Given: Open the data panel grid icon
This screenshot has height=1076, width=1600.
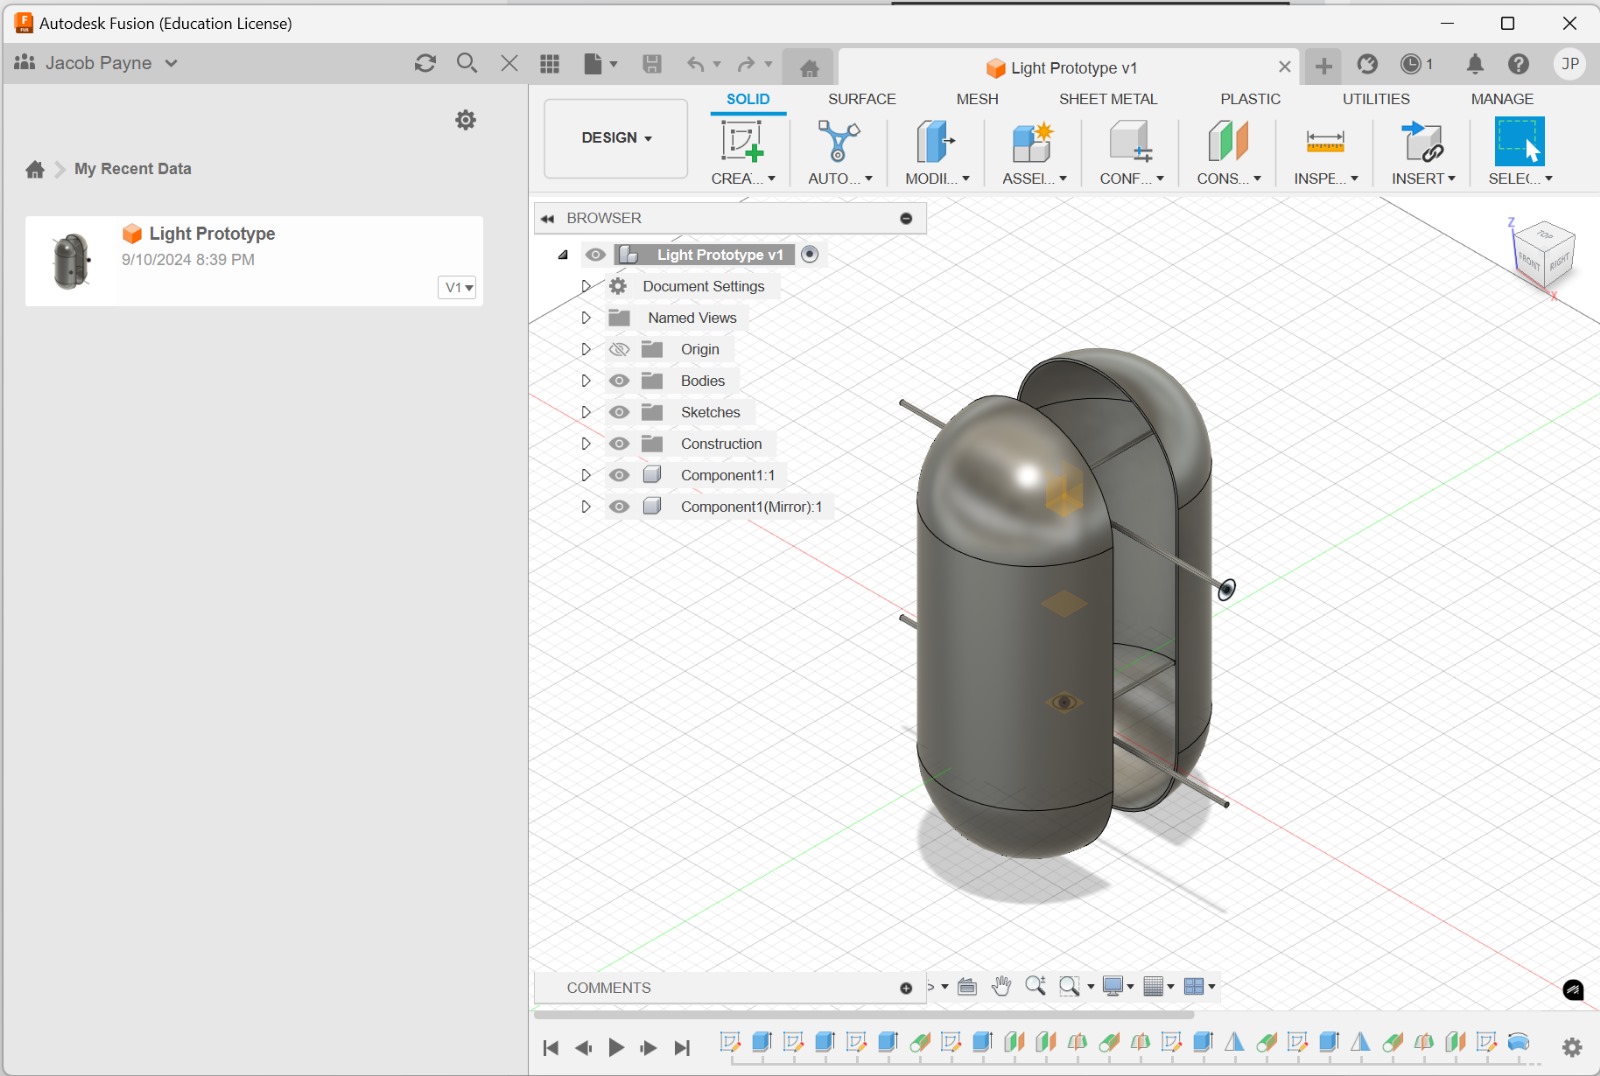Looking at the screenshot, I should point(550,63).
